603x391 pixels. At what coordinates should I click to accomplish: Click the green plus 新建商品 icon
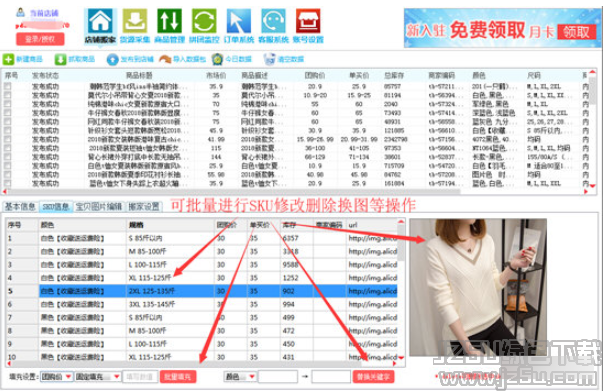8,59
